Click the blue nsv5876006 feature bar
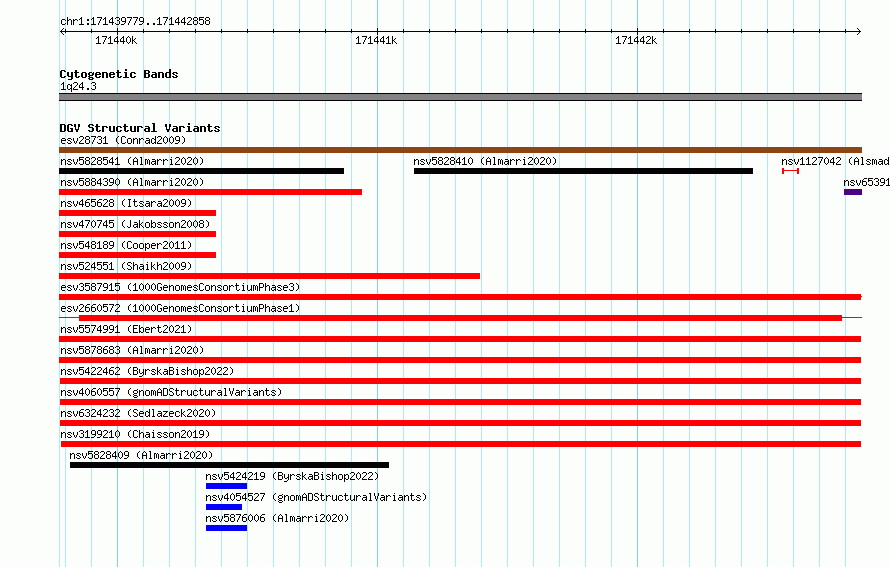This screenshot has height=567, width=890. coord(226,528)
